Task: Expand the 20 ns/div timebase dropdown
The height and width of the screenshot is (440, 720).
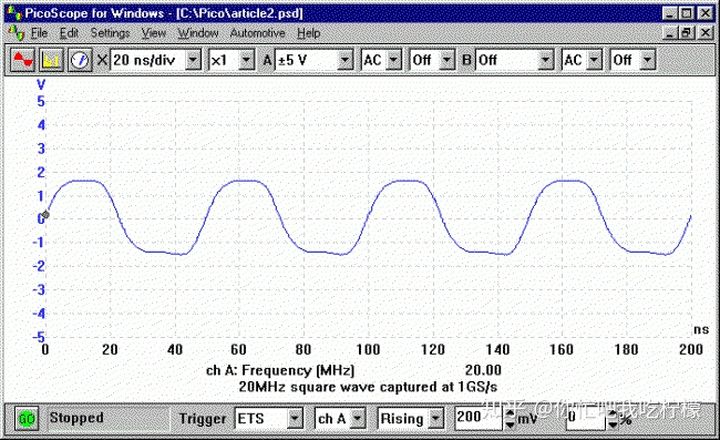Action: [193, 60]
